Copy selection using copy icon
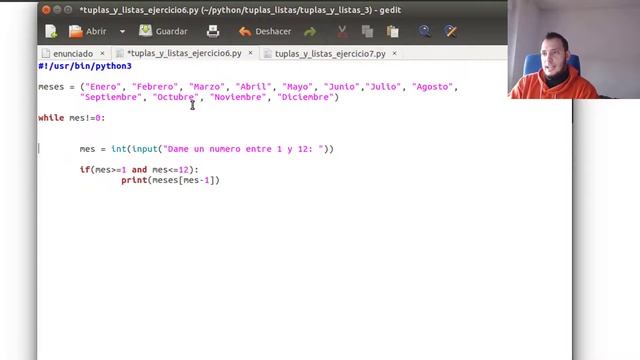 coord(367,31)
